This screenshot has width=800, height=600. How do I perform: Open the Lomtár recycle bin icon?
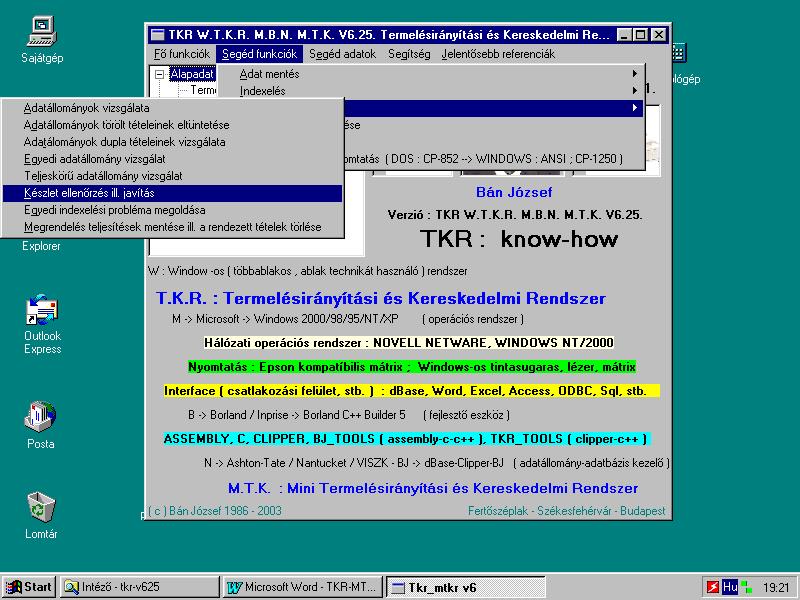[41, 515]
